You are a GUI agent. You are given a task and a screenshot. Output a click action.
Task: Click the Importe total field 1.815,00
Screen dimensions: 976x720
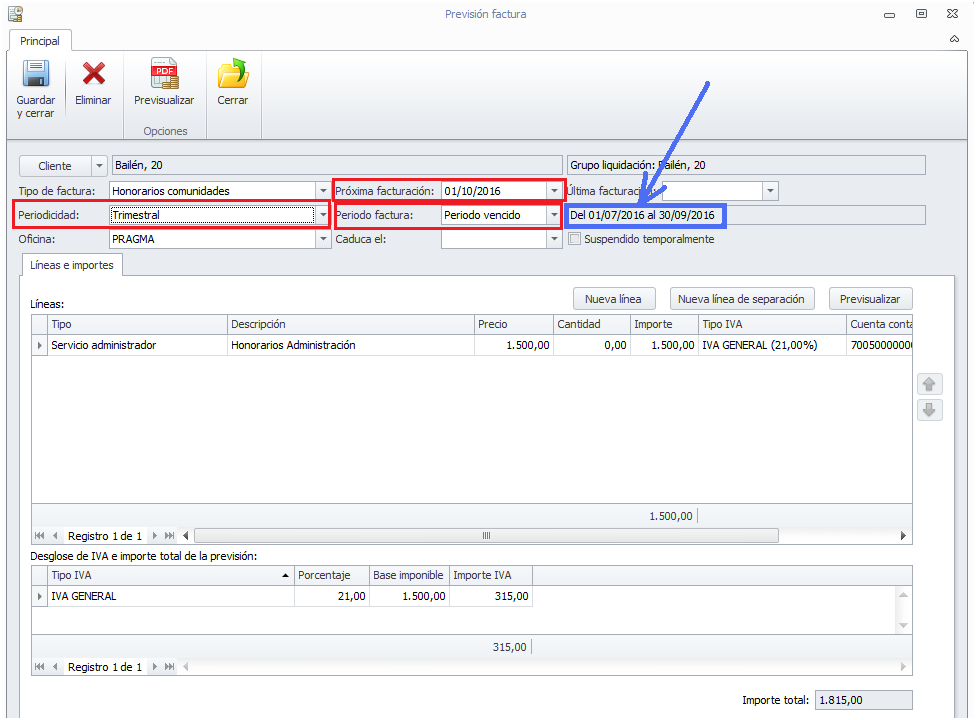pyautogui.click(x=863, y=700)
